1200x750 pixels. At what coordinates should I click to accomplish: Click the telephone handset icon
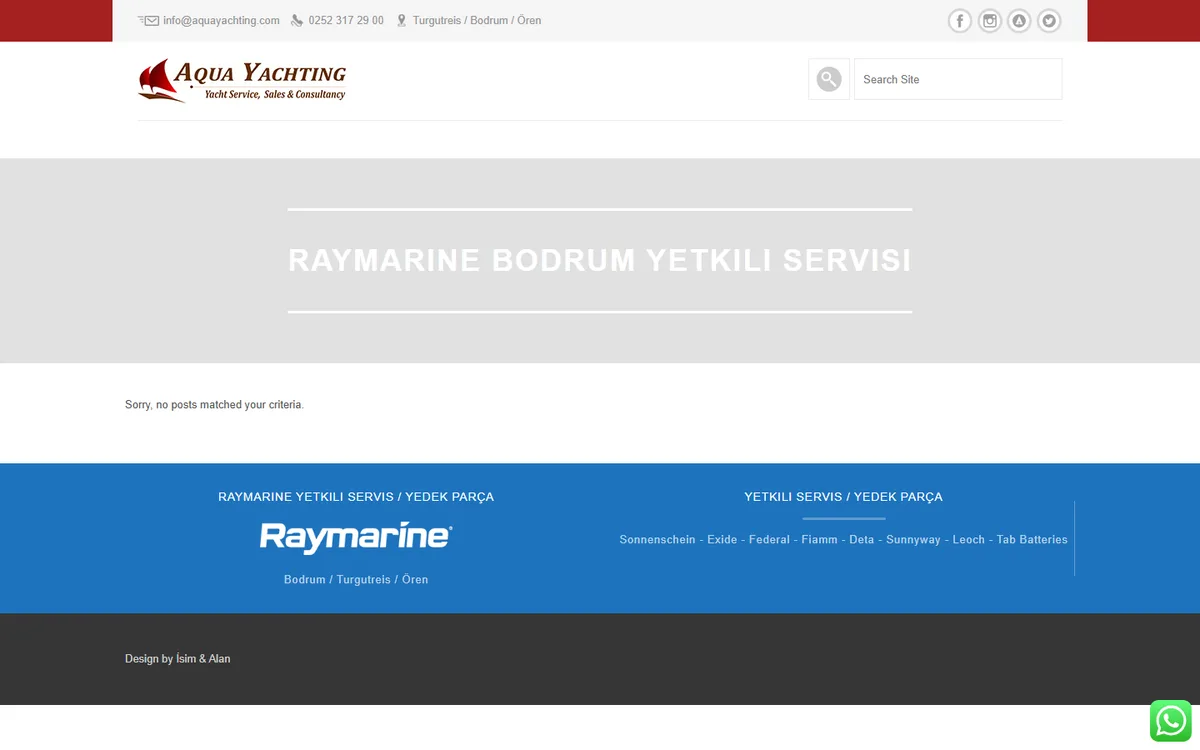click(x=297, y=20)
